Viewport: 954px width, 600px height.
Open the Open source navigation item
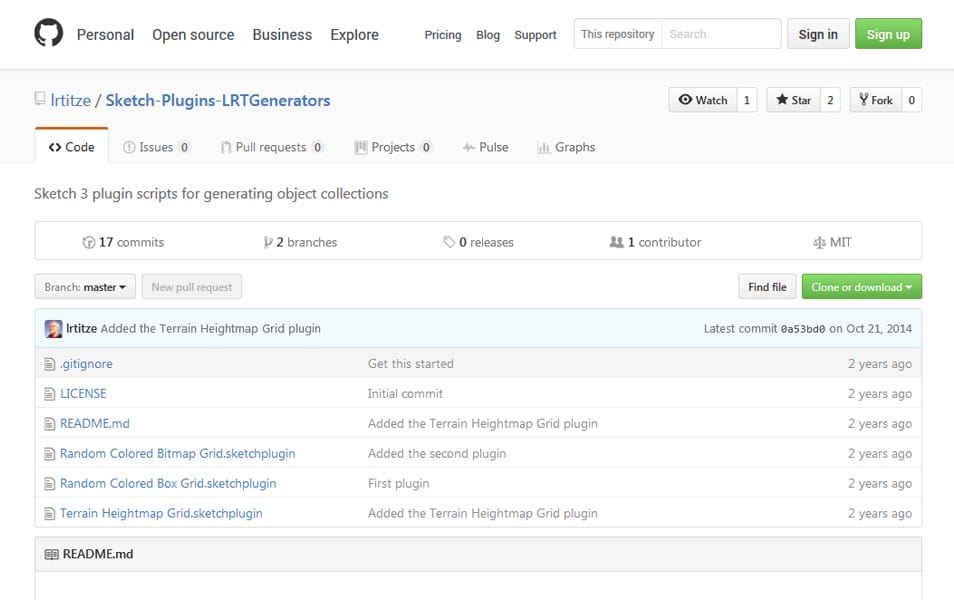193,35
